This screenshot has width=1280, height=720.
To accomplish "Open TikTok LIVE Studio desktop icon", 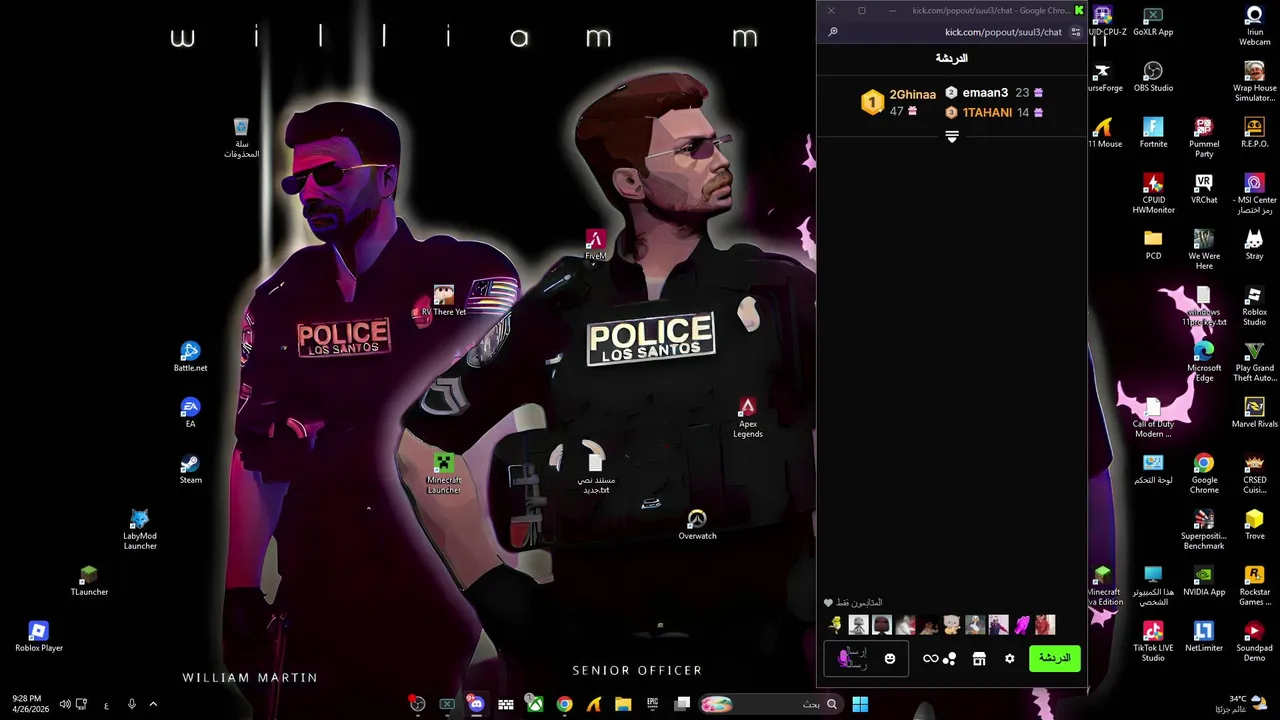I will pyautogui.click(x=1153, y=642).
